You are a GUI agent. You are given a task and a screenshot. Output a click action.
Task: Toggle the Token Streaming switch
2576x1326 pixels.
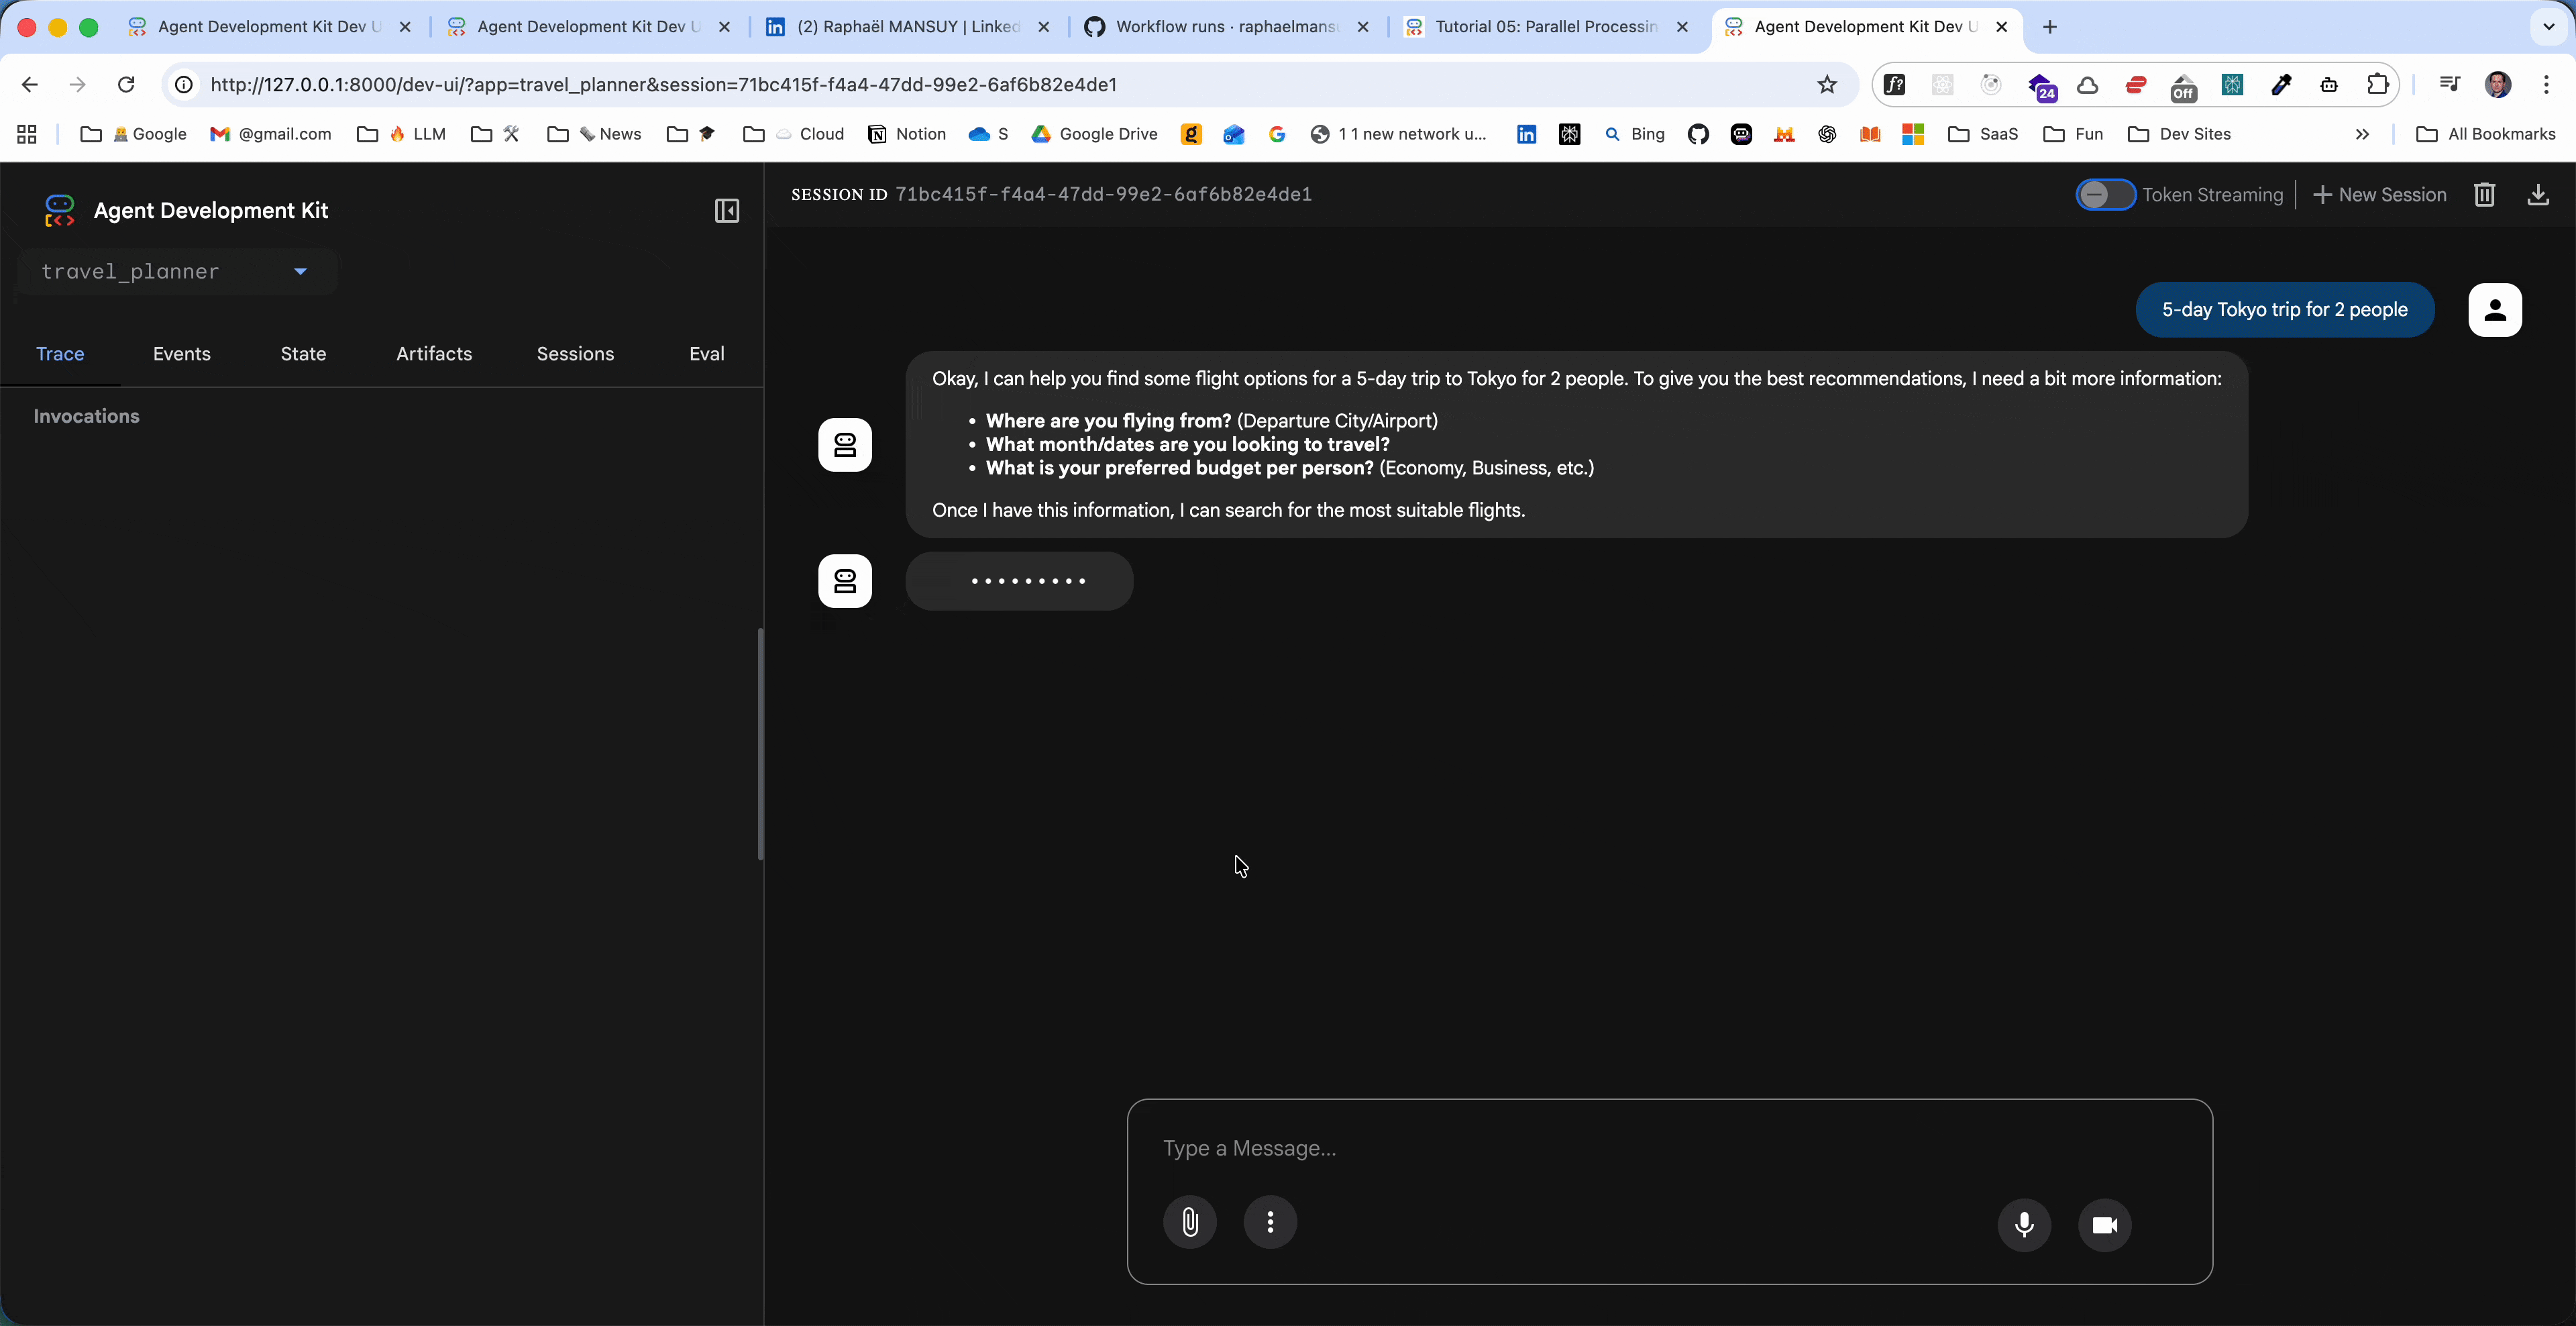tap(2105, 194)
